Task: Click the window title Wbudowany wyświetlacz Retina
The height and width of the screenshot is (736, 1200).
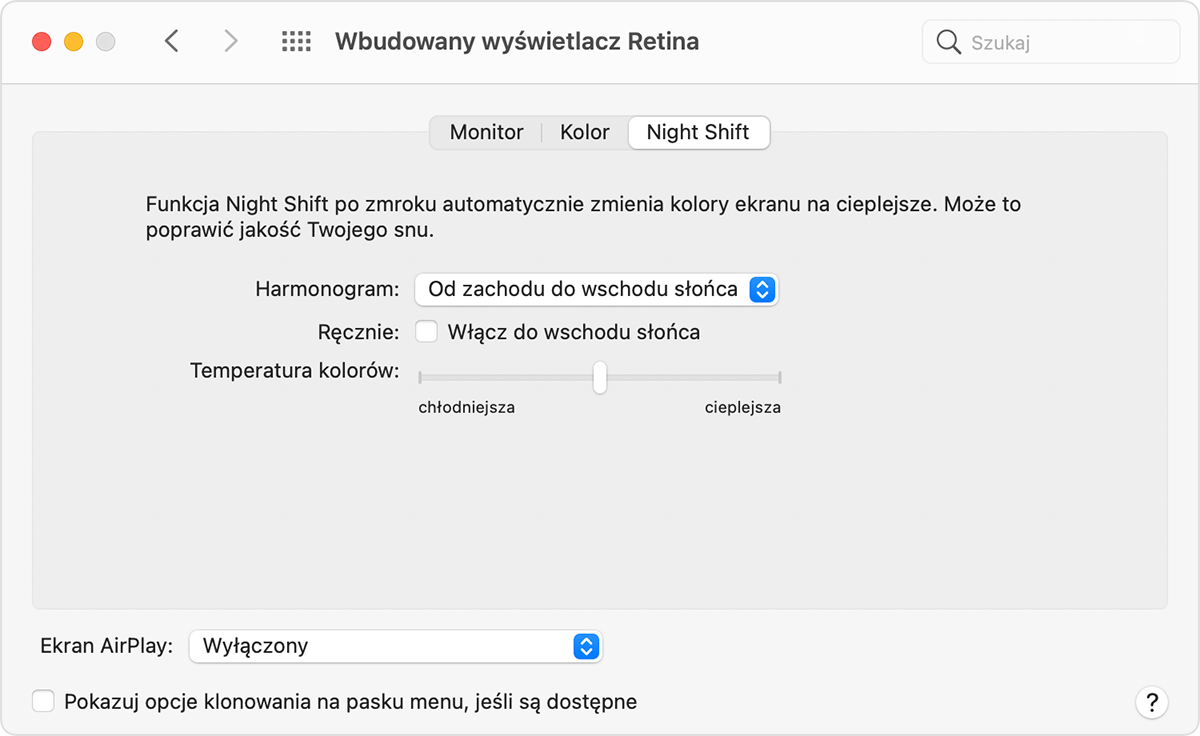Action: [x=517, y=41]
